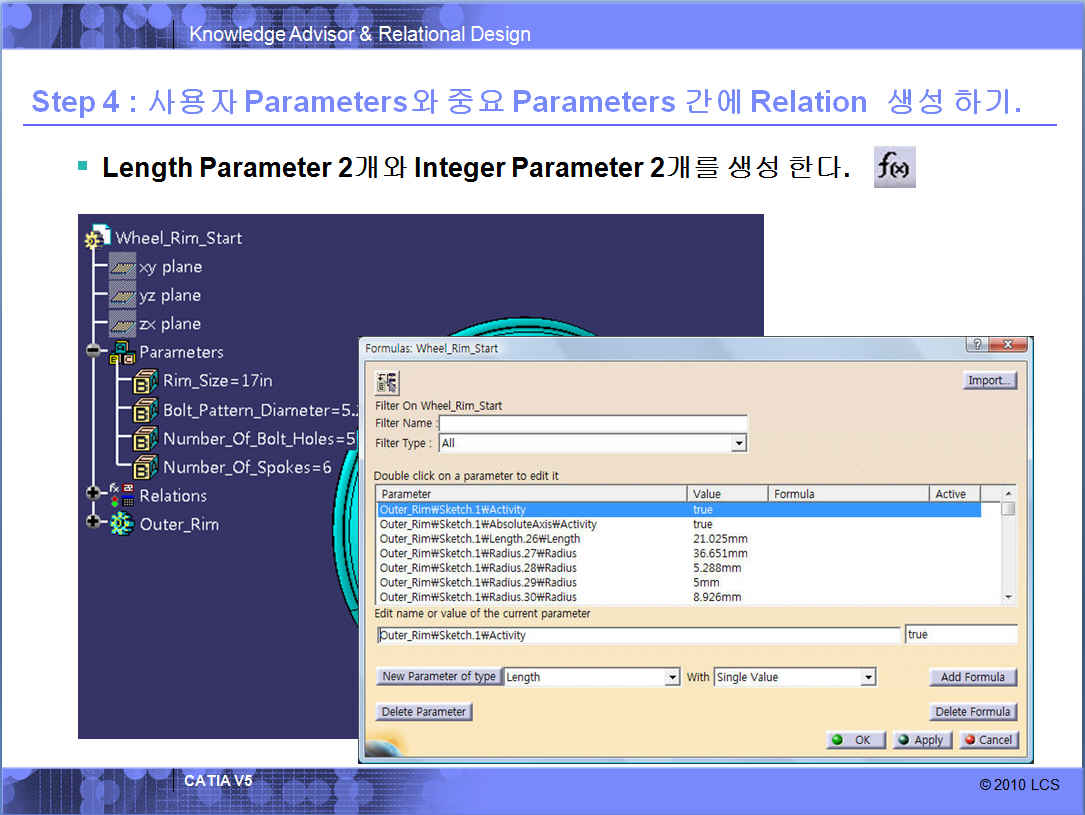Expand the Relations tree node
This screenshot has height=815, width=1085.
tap(94, 494)
